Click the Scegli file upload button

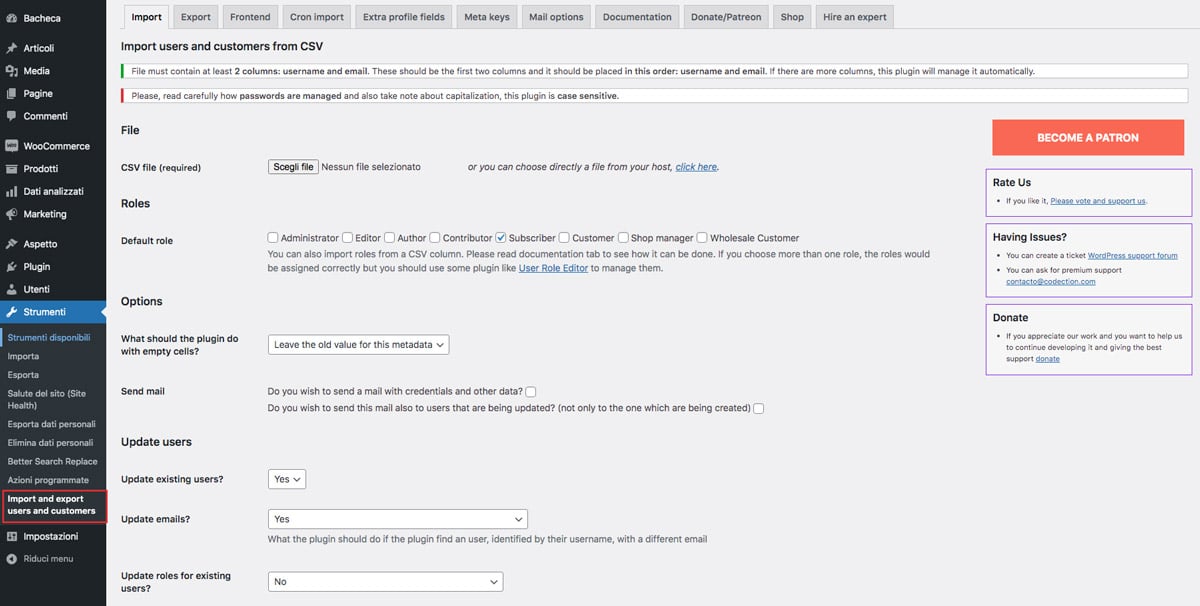[294, 167]
